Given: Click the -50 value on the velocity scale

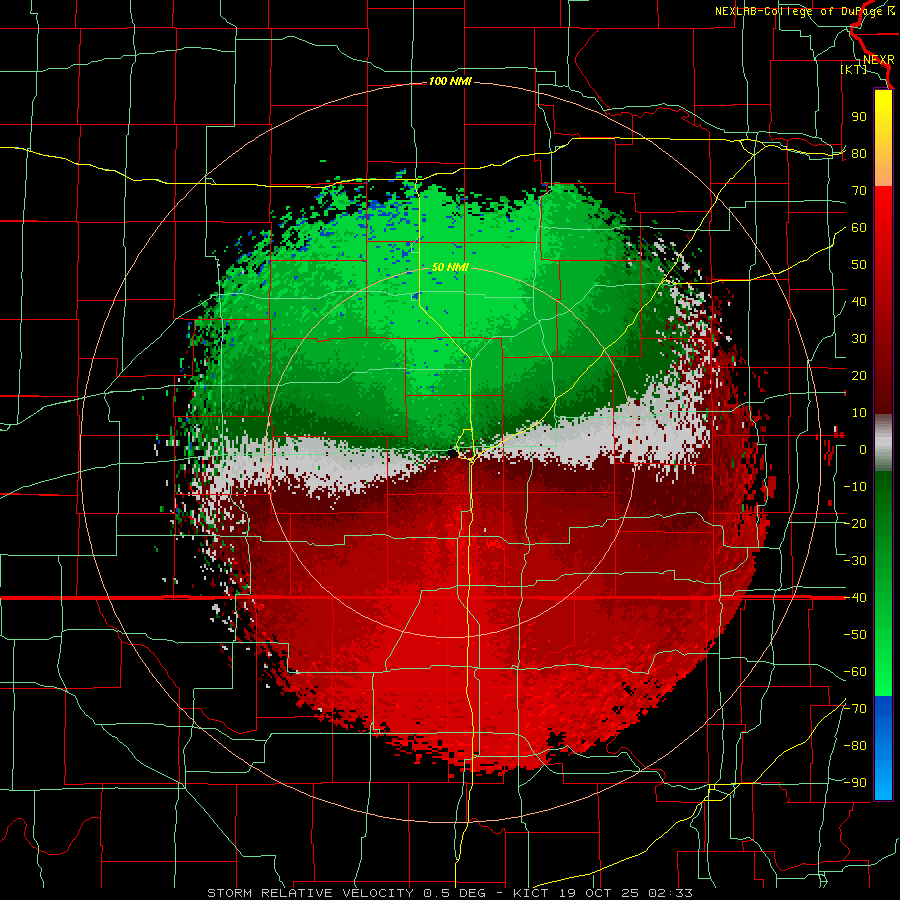Looking at the screenshot, I should click(855, 635).
